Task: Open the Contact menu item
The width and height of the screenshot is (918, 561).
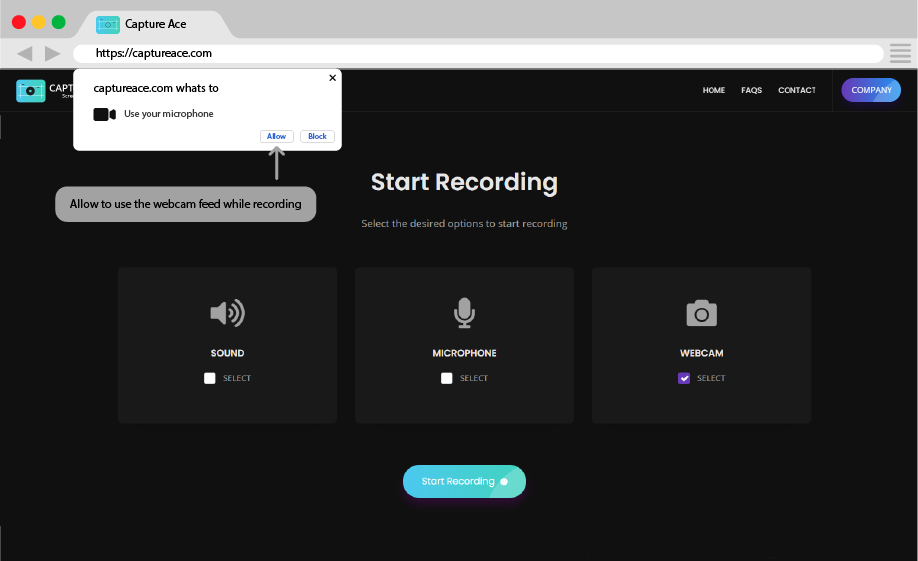Action: pyautogui.click(x=797, y=90)
